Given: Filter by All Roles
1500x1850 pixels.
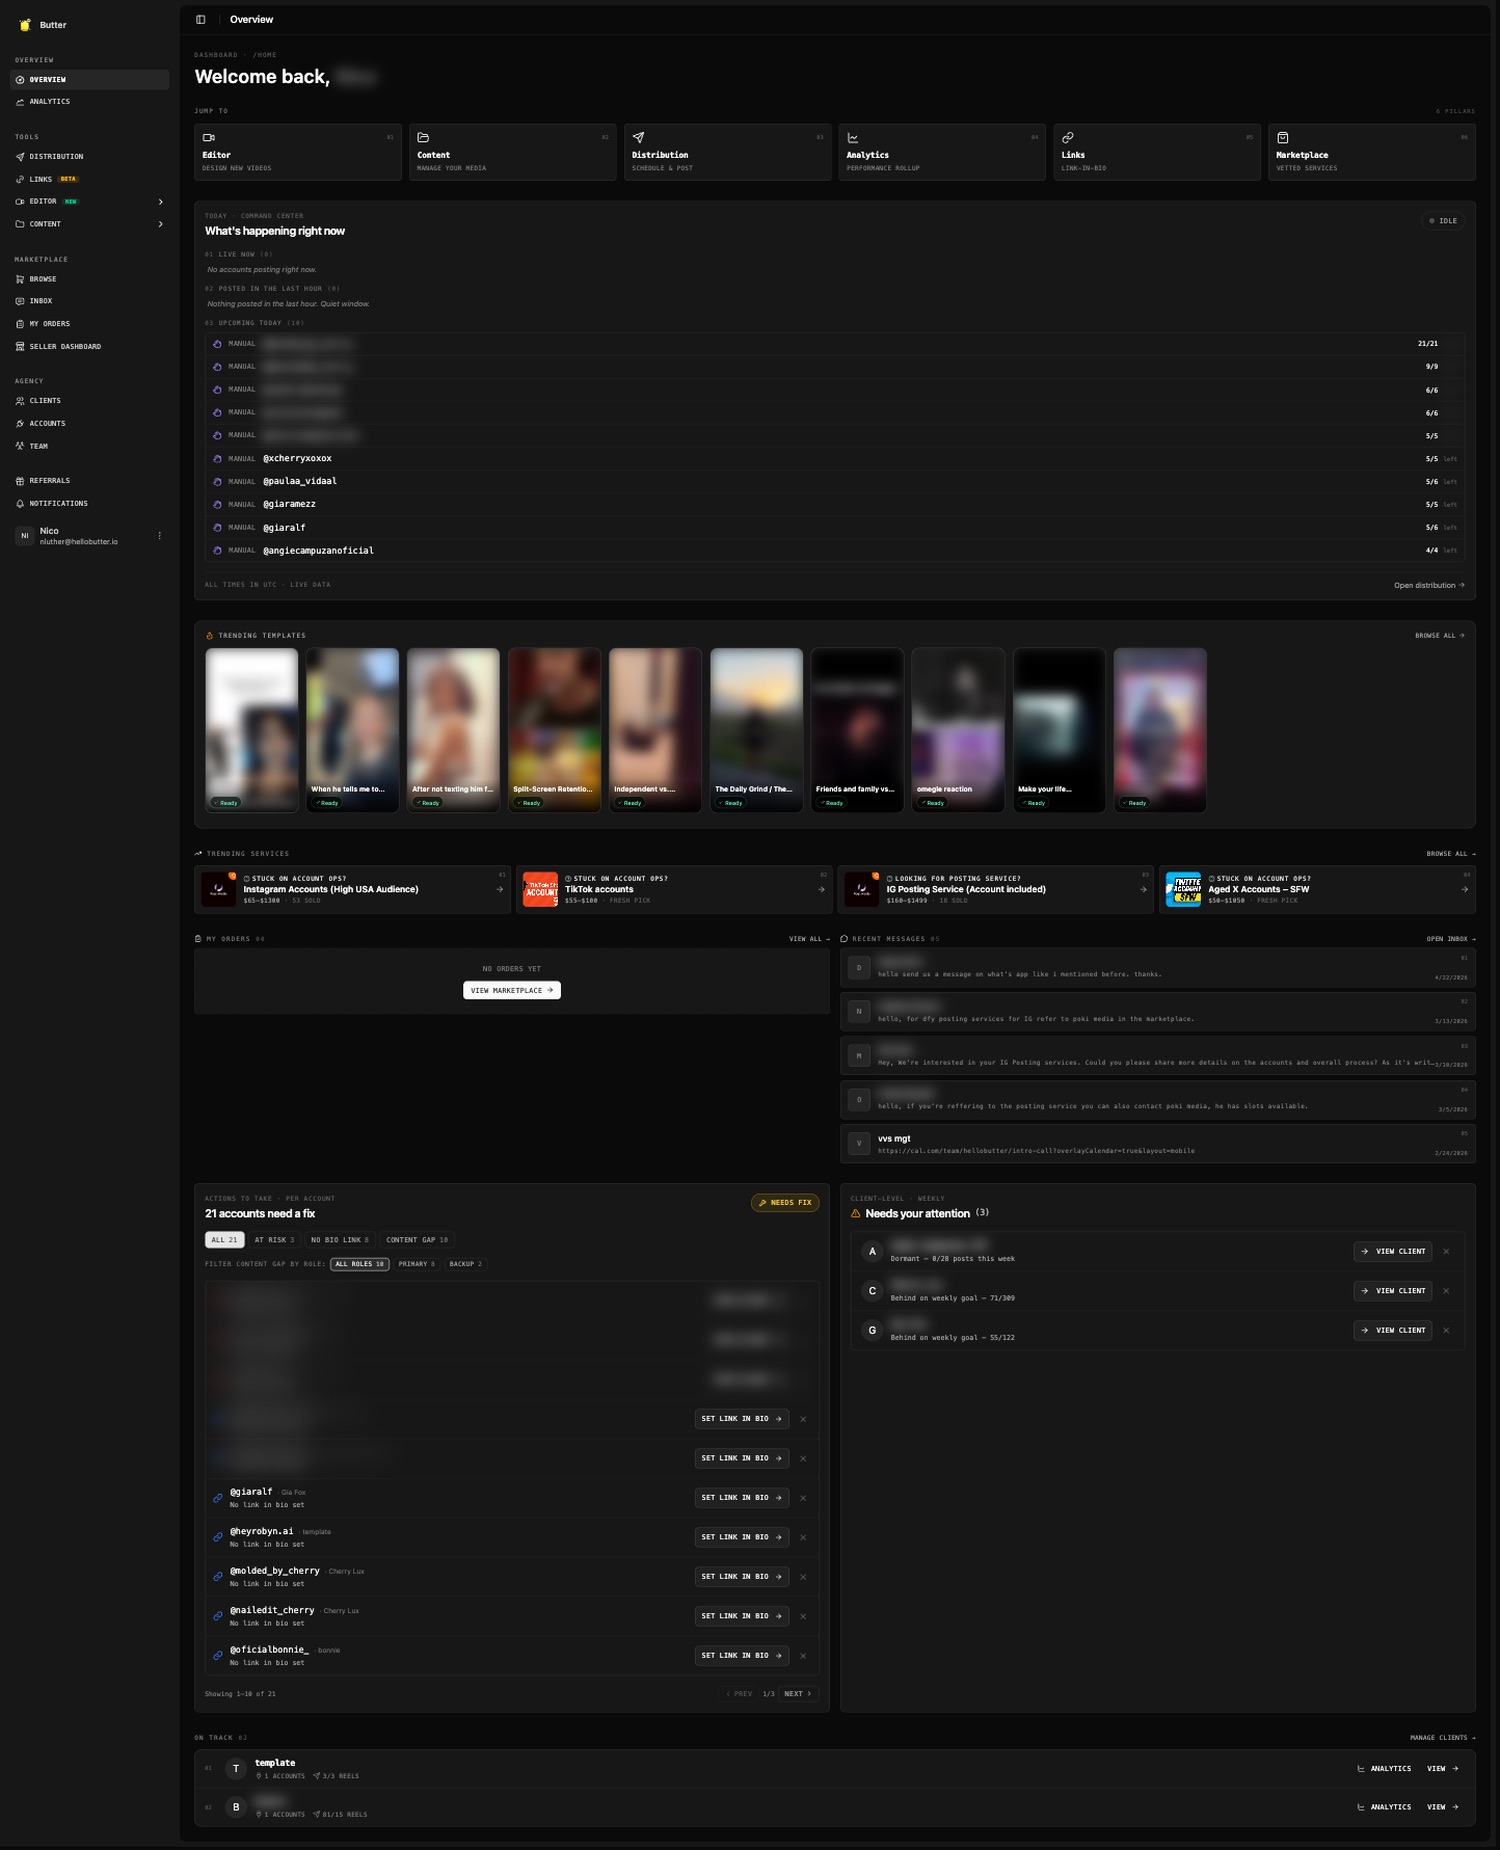Looking at the screenshot, I should [360, 1264].
